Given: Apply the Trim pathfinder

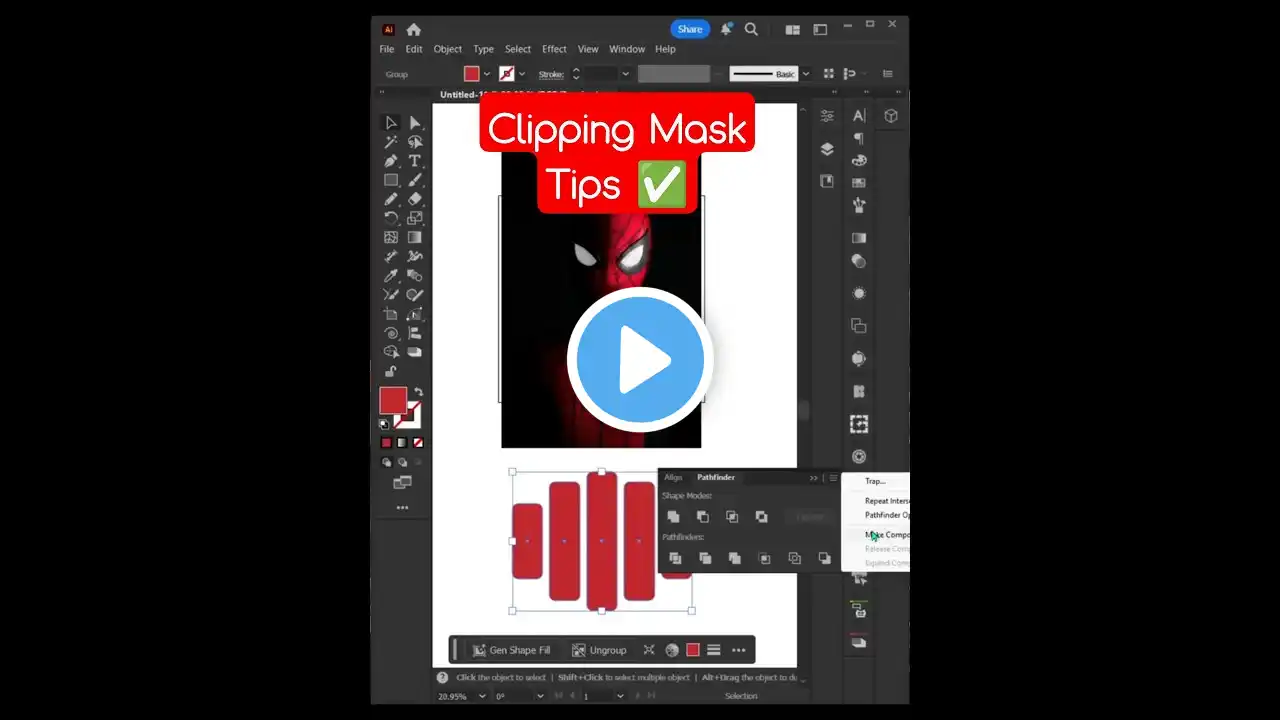Looking at the screenshot, I should 705,558.
